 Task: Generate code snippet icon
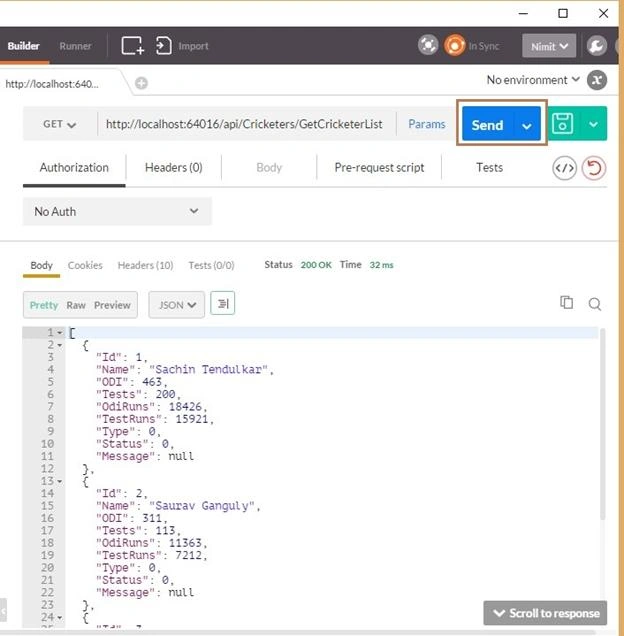564,168
